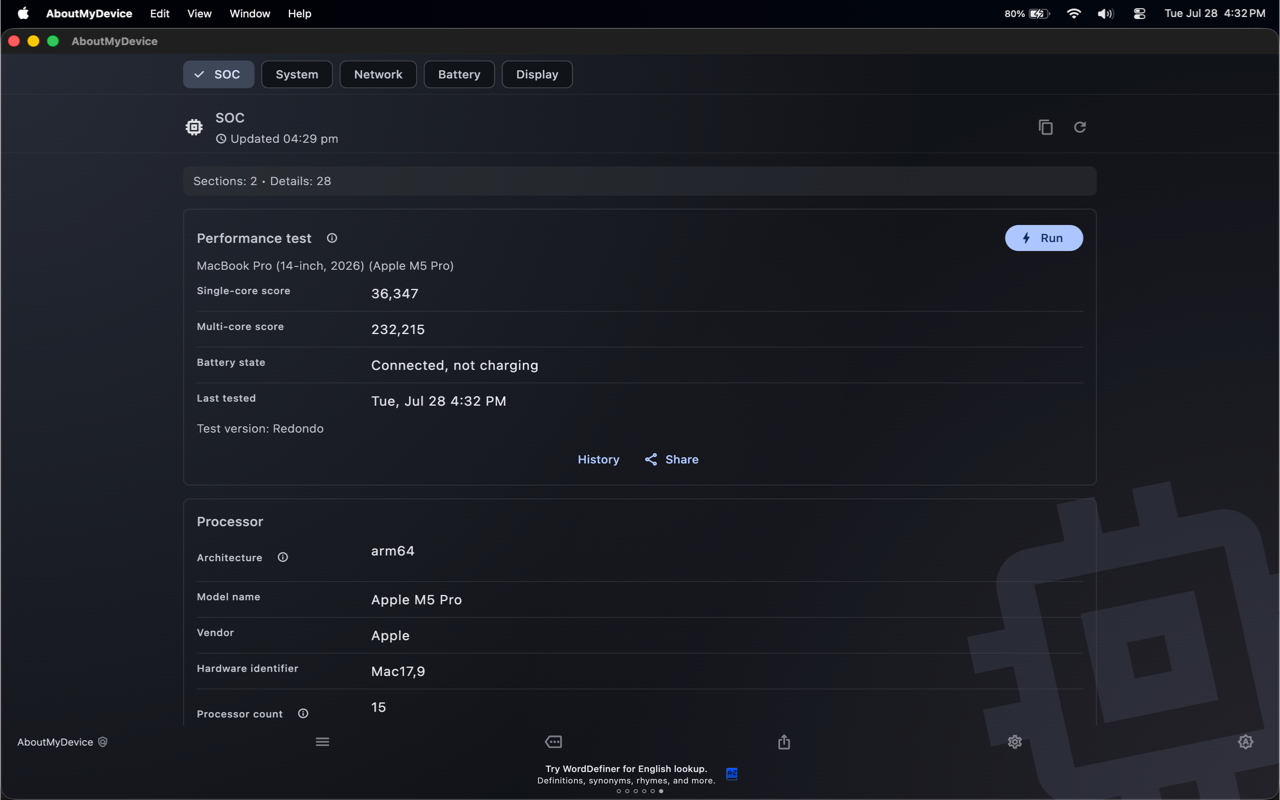Click 'Connected, not charging' battery state
The image size is (1280, 800).
[x=455, y=366]
